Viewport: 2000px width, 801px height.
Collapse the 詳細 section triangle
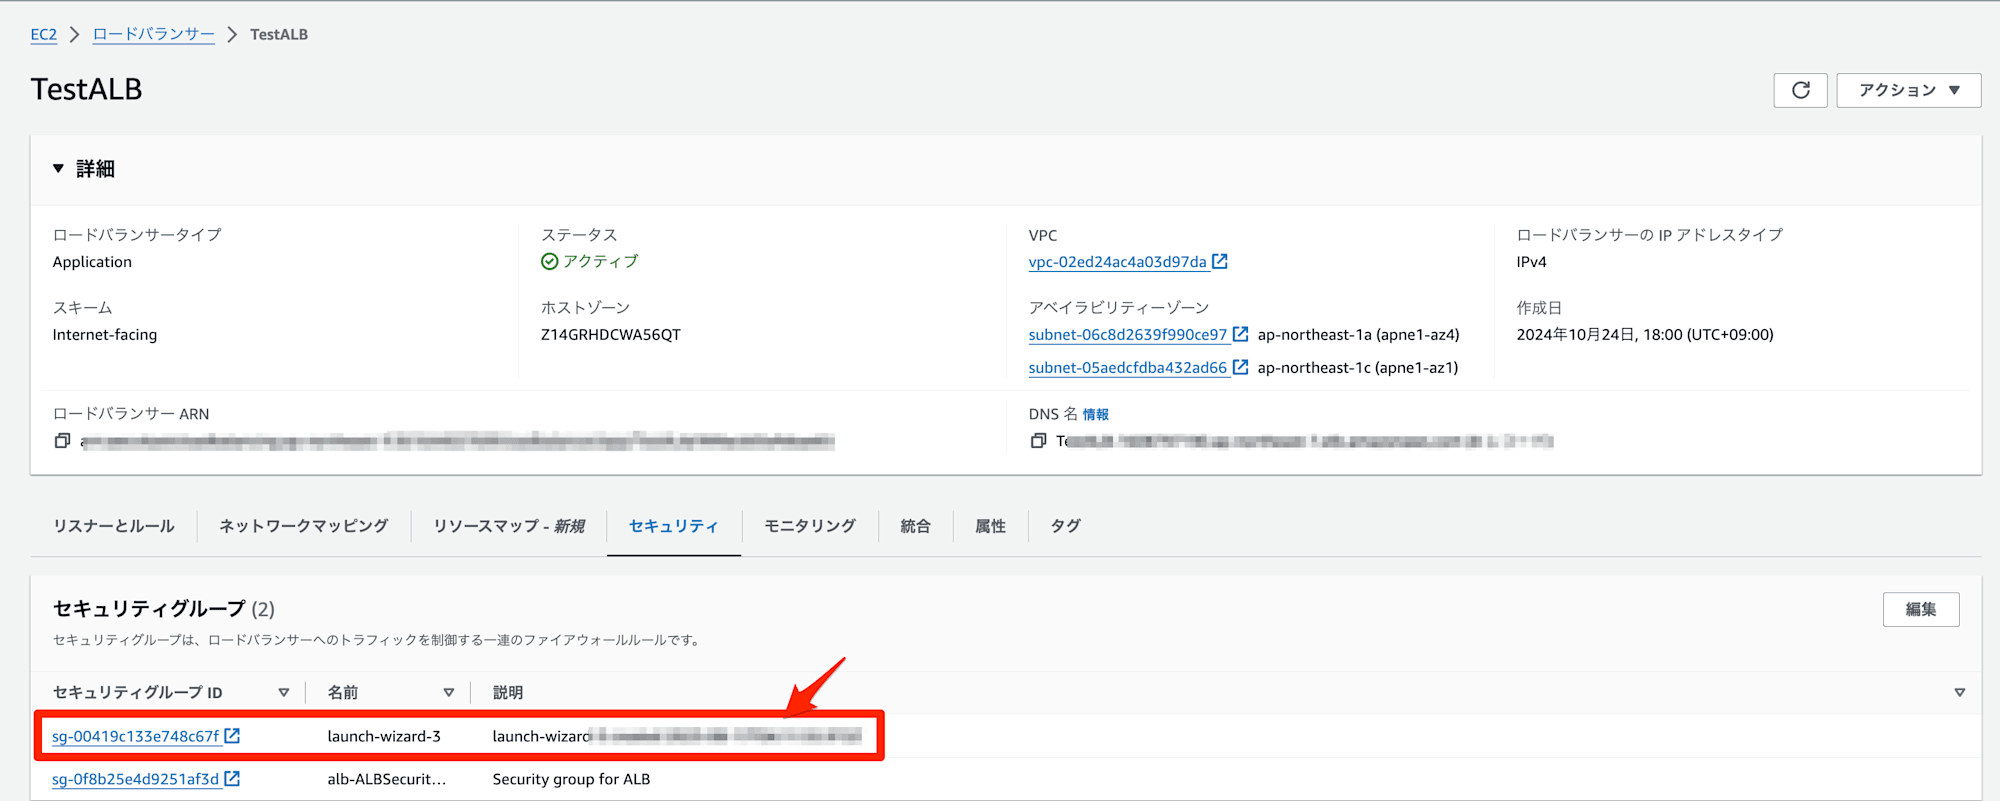(x=58, y=169)
